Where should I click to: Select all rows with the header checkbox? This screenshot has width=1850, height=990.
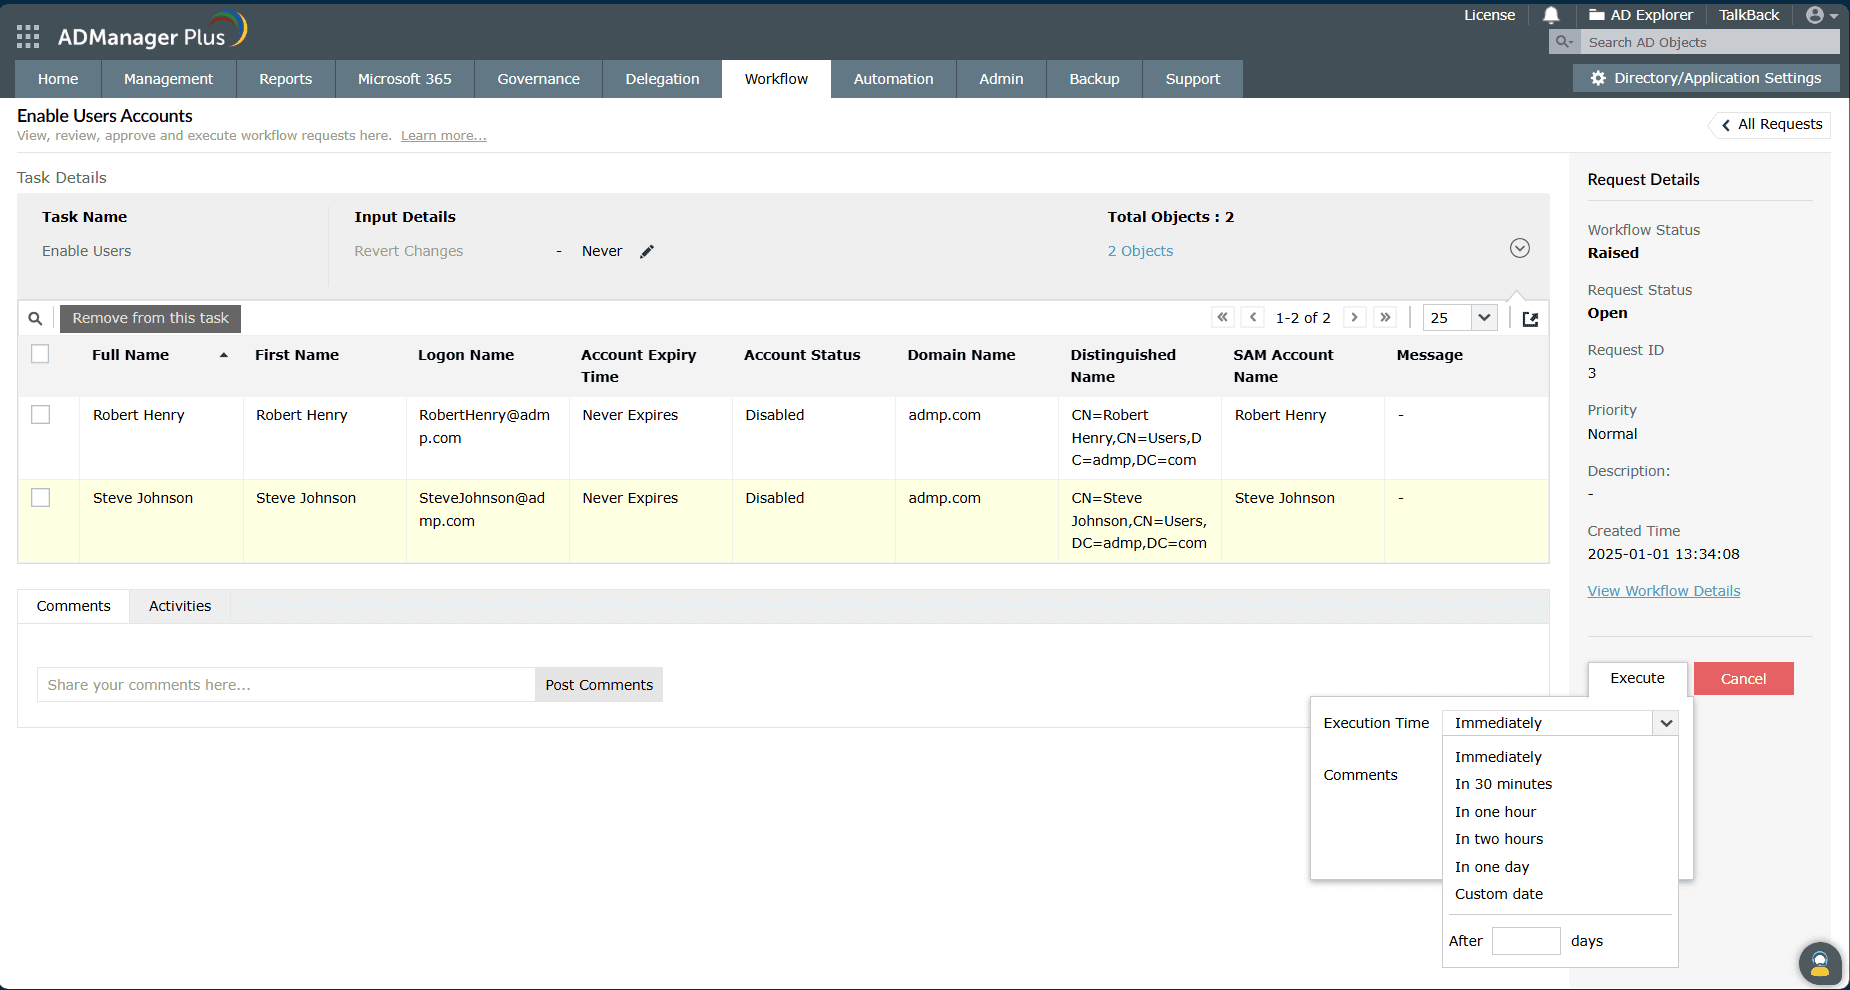40,354
